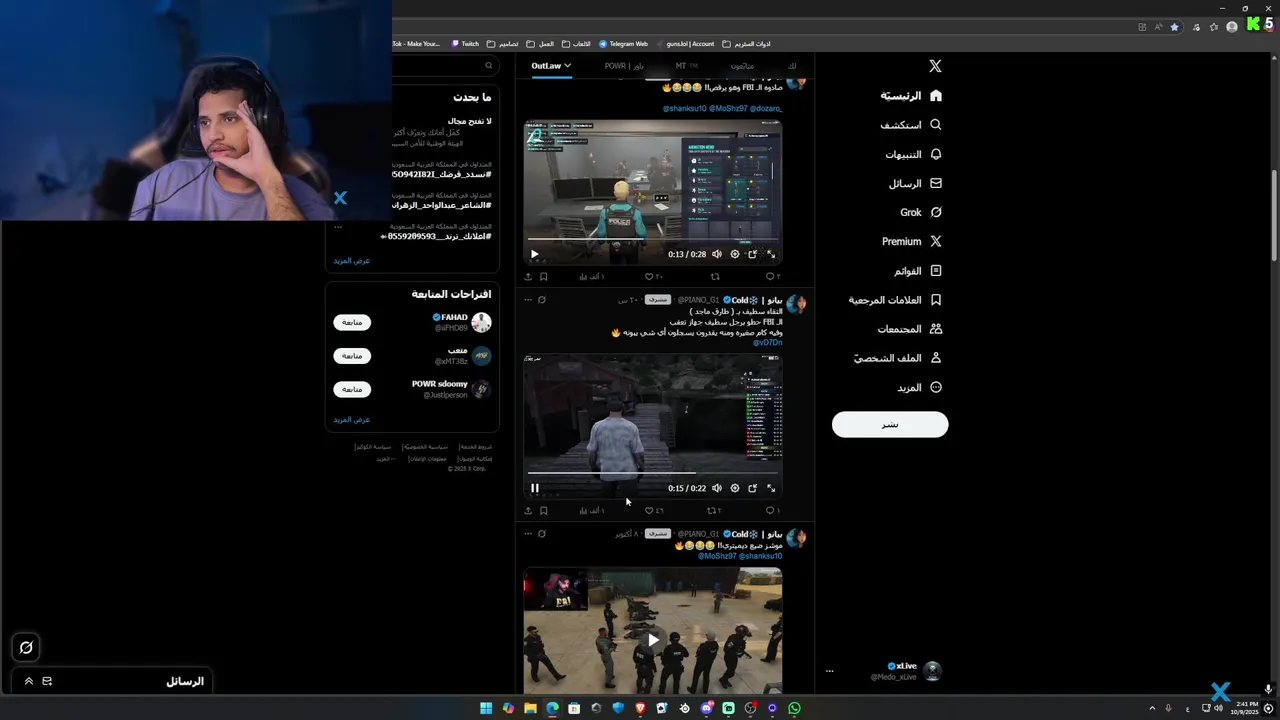Click Grok icon on طارق ماجد post
This screenshot has width=1280, height=720.
pyautogui.click(x=542, y=300)
